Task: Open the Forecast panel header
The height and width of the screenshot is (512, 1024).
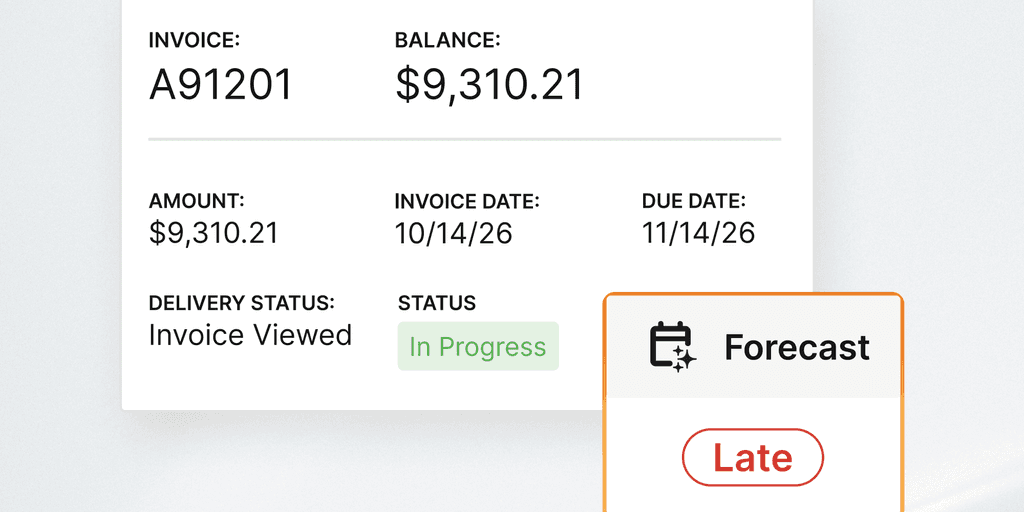Action: coord(753,348)
